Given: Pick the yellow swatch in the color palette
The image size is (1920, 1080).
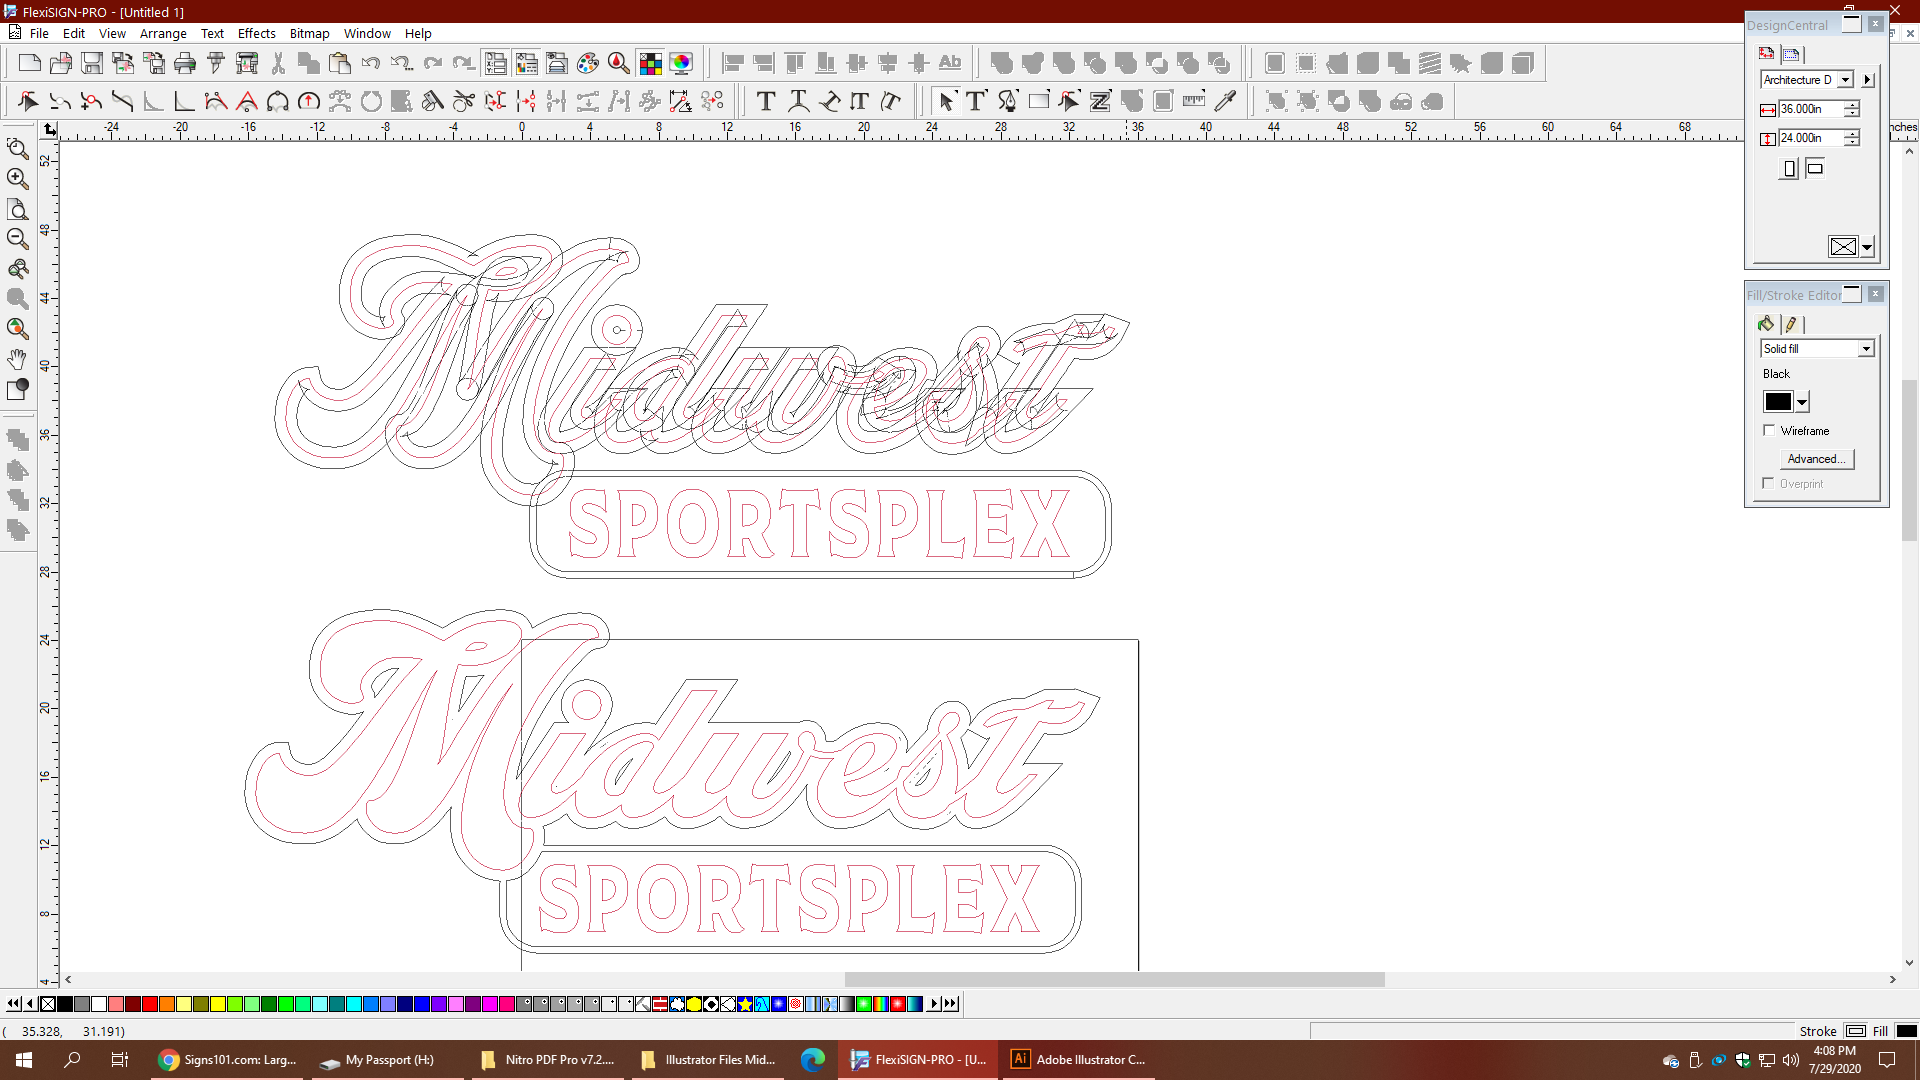Looking at the screenshot, I should tap(218, 1004).
